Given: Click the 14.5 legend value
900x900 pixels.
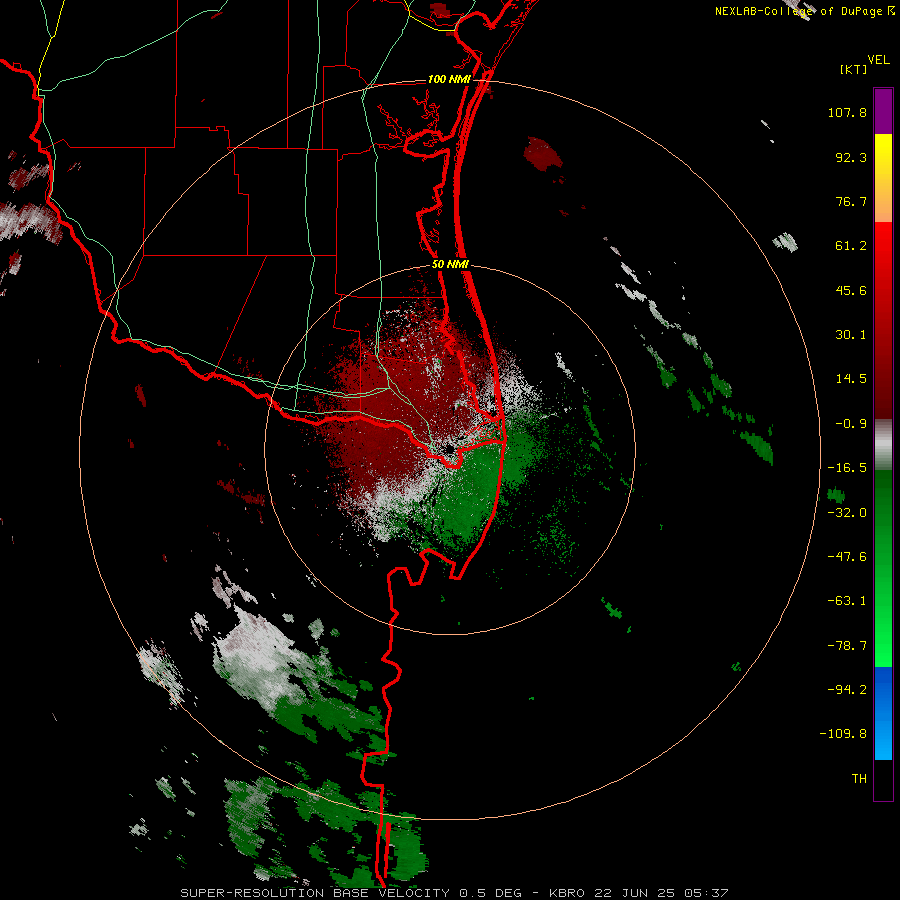Looking at the screenshot, I should click(851, 379).
